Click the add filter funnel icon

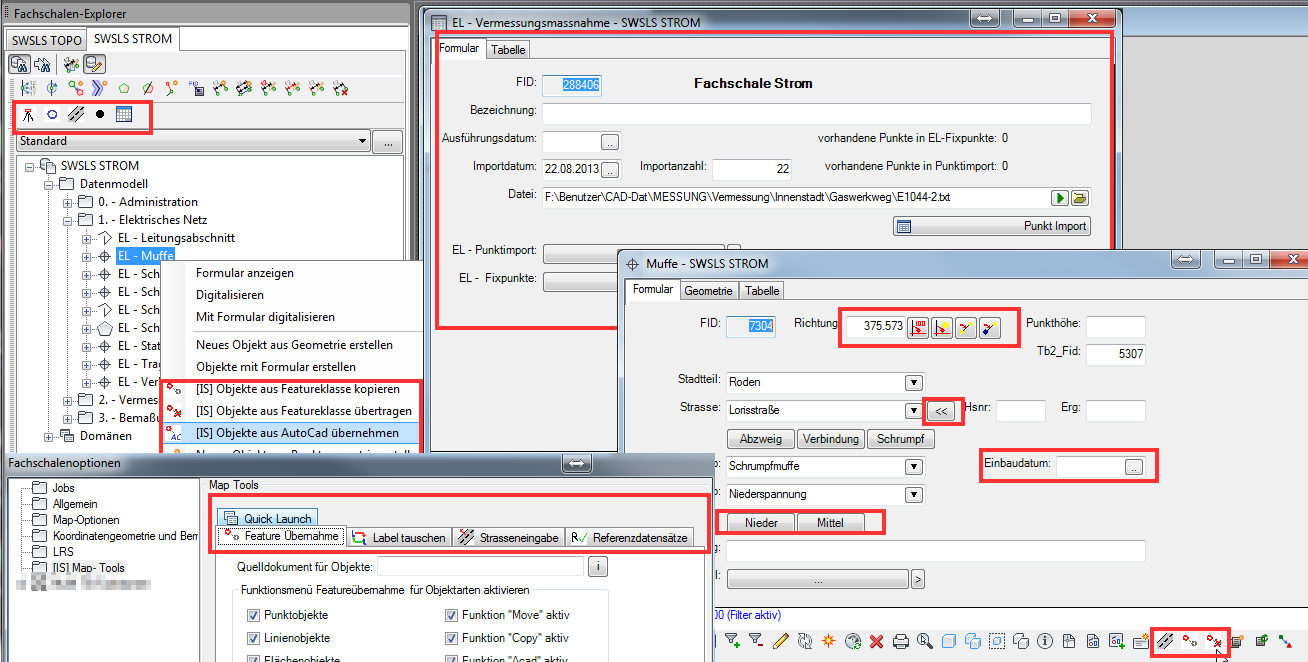coord(731,641)
